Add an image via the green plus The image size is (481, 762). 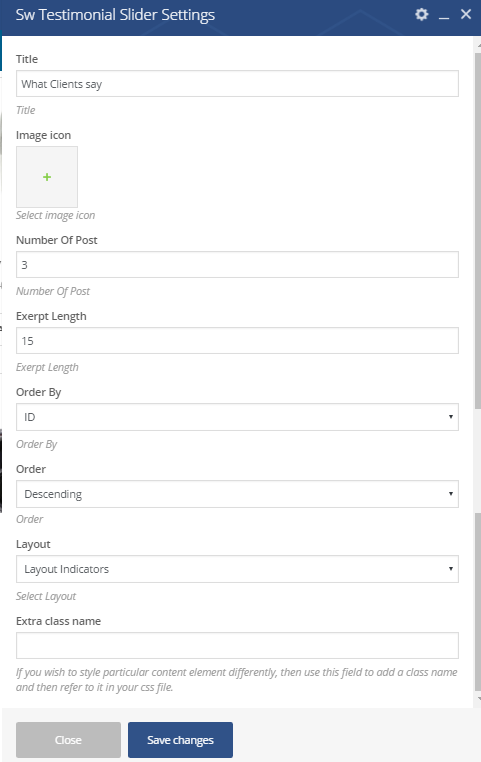pos(47,177)
